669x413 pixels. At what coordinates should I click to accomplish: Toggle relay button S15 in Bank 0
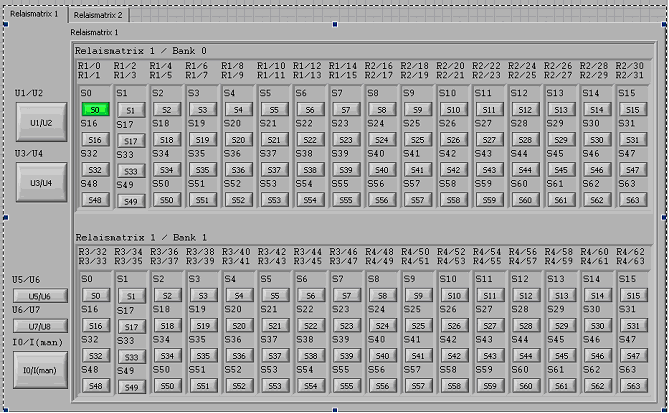click(633, 110)
